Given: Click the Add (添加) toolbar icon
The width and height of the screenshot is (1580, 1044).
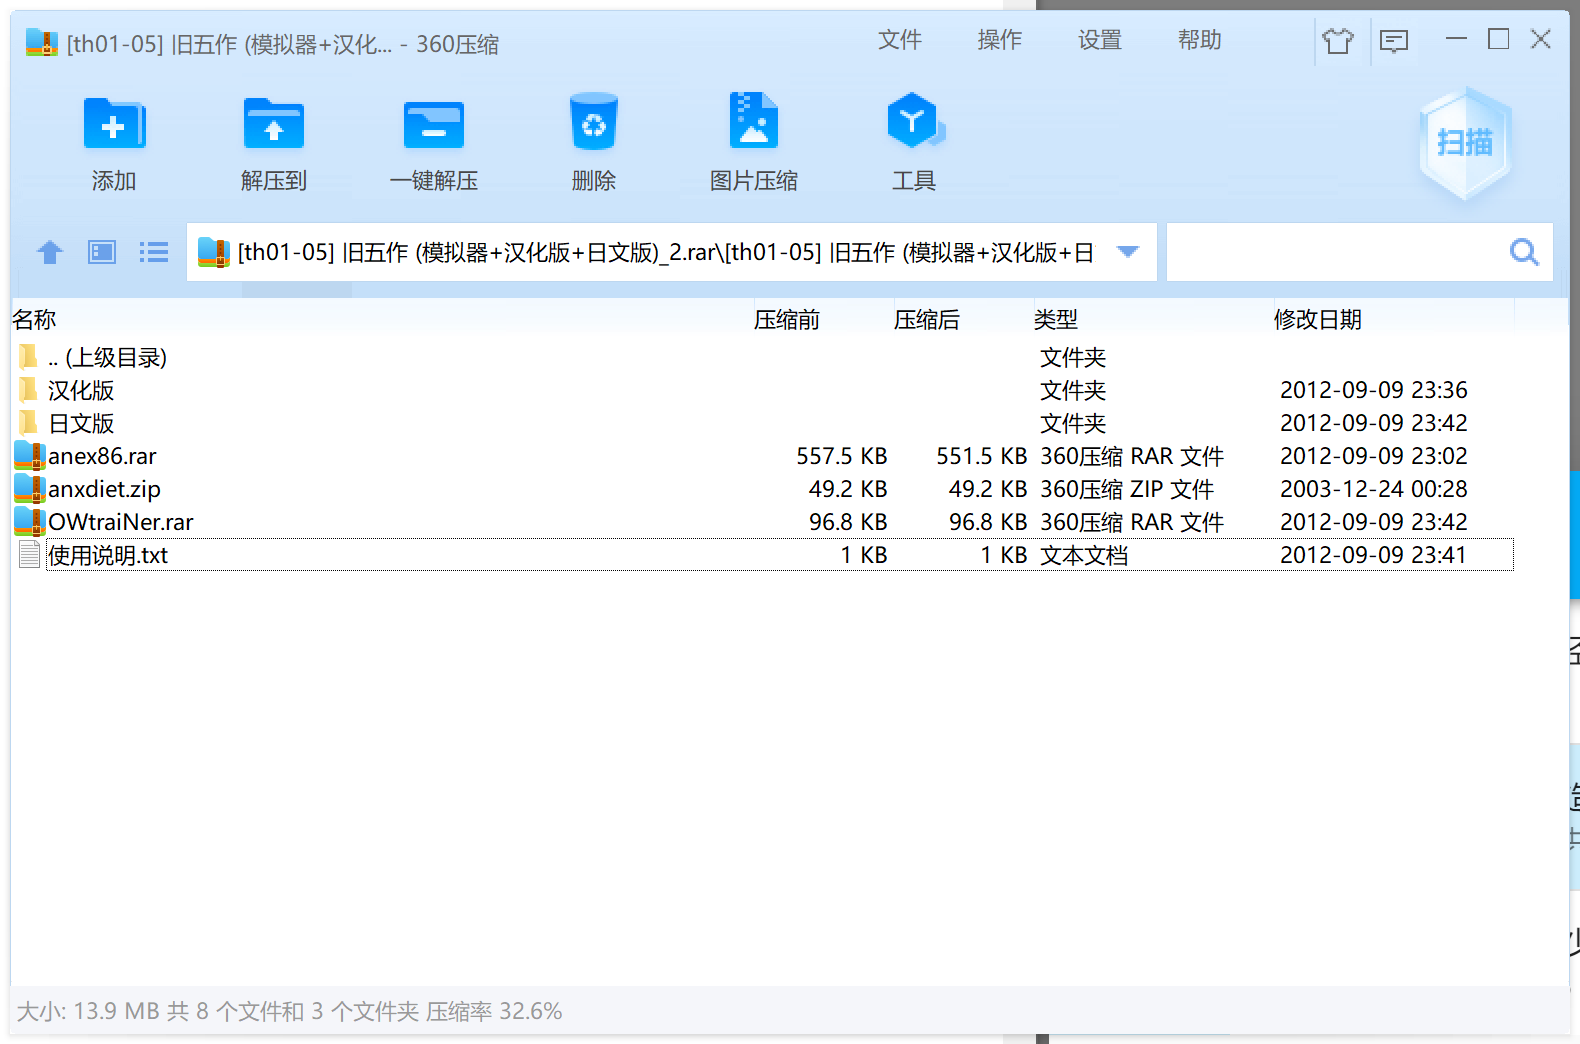Looking at the screenshot, I should (x=114, y=126).
